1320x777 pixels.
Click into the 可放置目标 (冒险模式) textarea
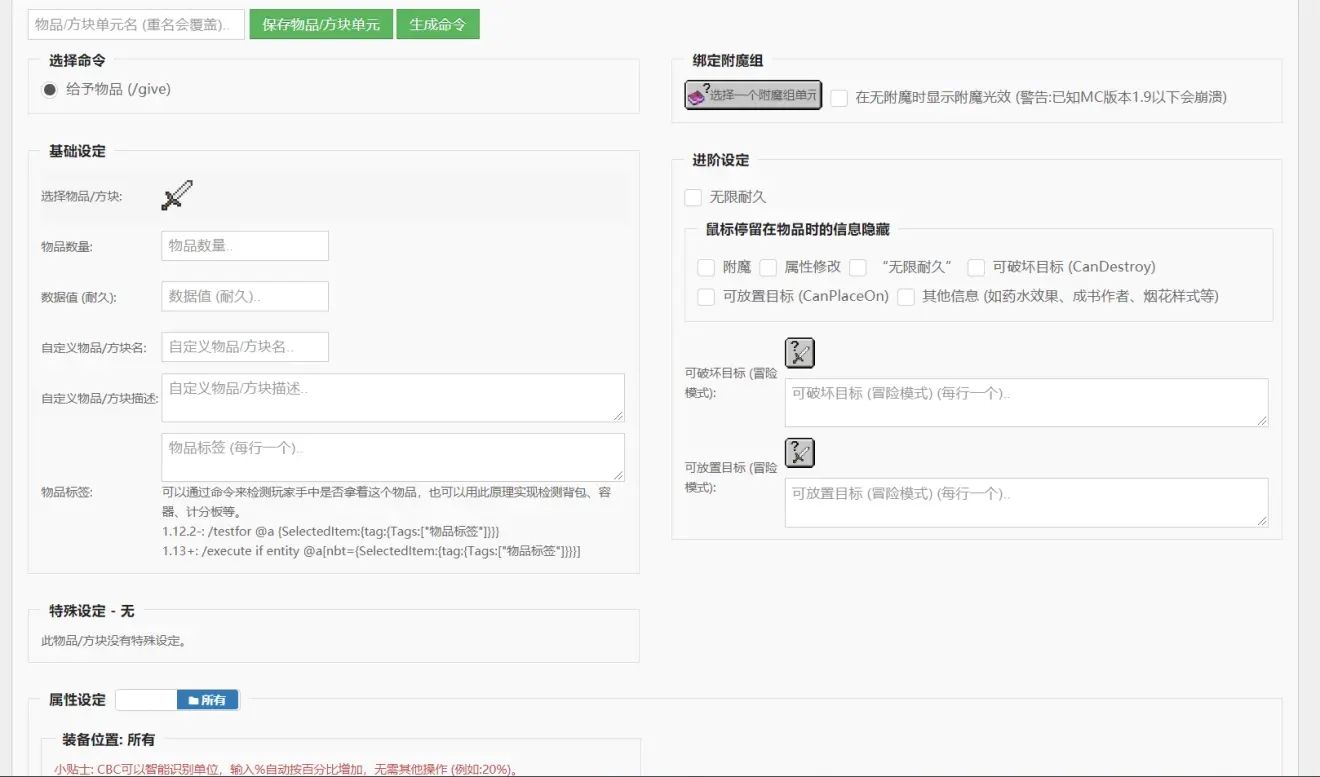[1026, 502]
